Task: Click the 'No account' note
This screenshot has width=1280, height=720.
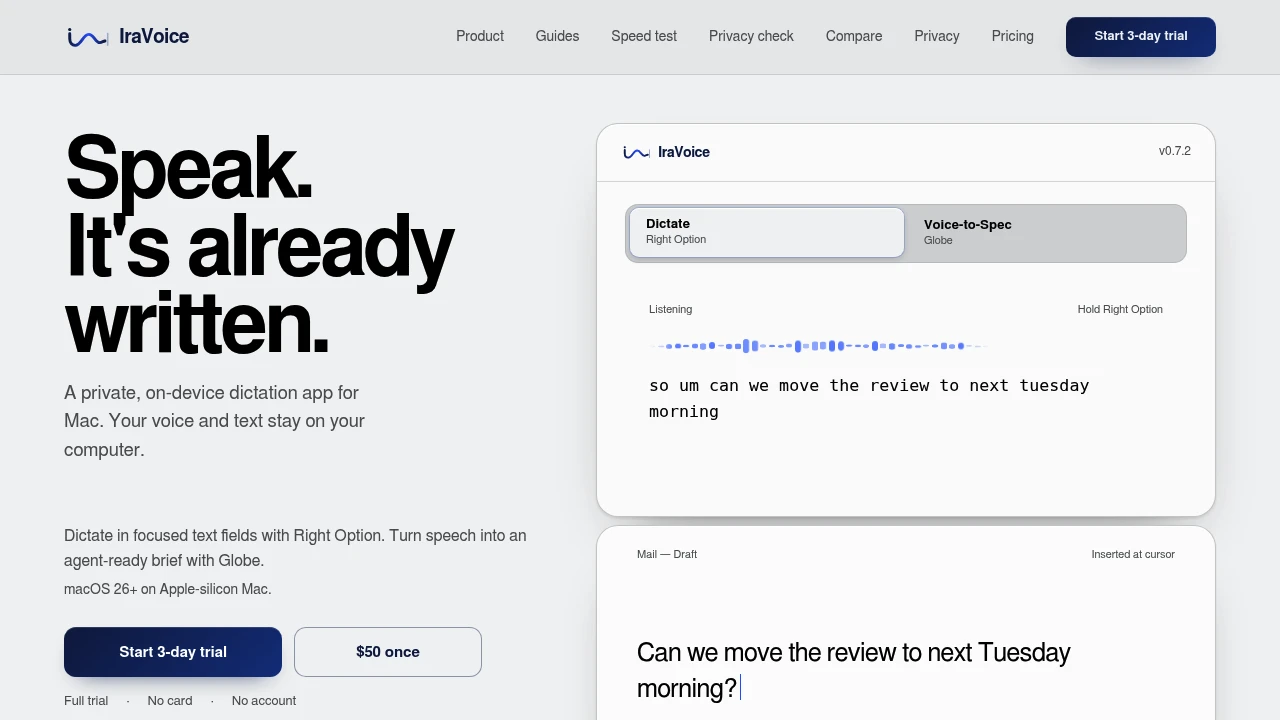Action: 264,701
